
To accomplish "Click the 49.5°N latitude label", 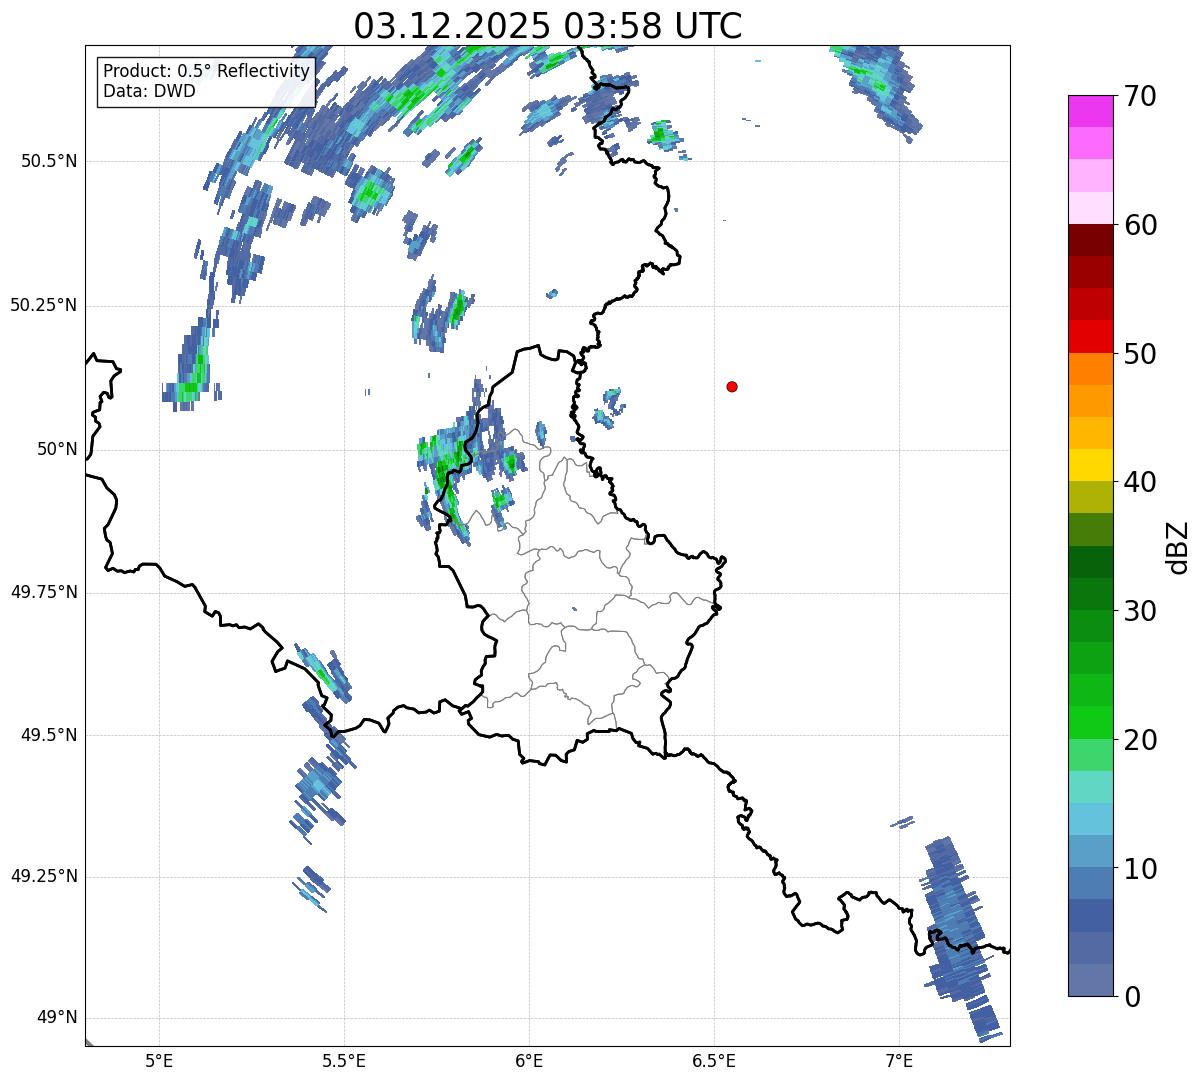I will 50,735.
